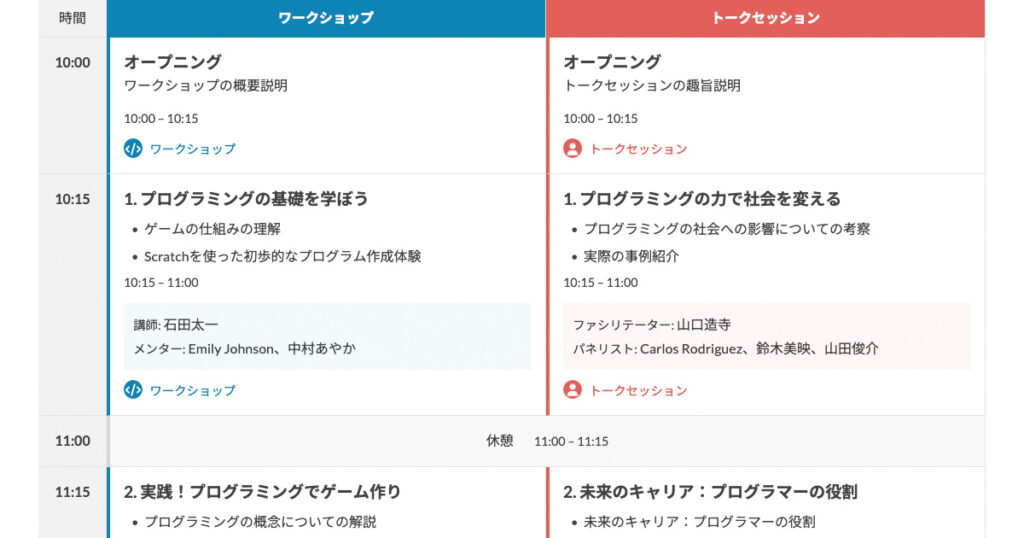Viewport: 1024px width, 538px height.
Task: Open the トークセッション link under トークセッションの趣旨説明
Action: coord(638,149)
